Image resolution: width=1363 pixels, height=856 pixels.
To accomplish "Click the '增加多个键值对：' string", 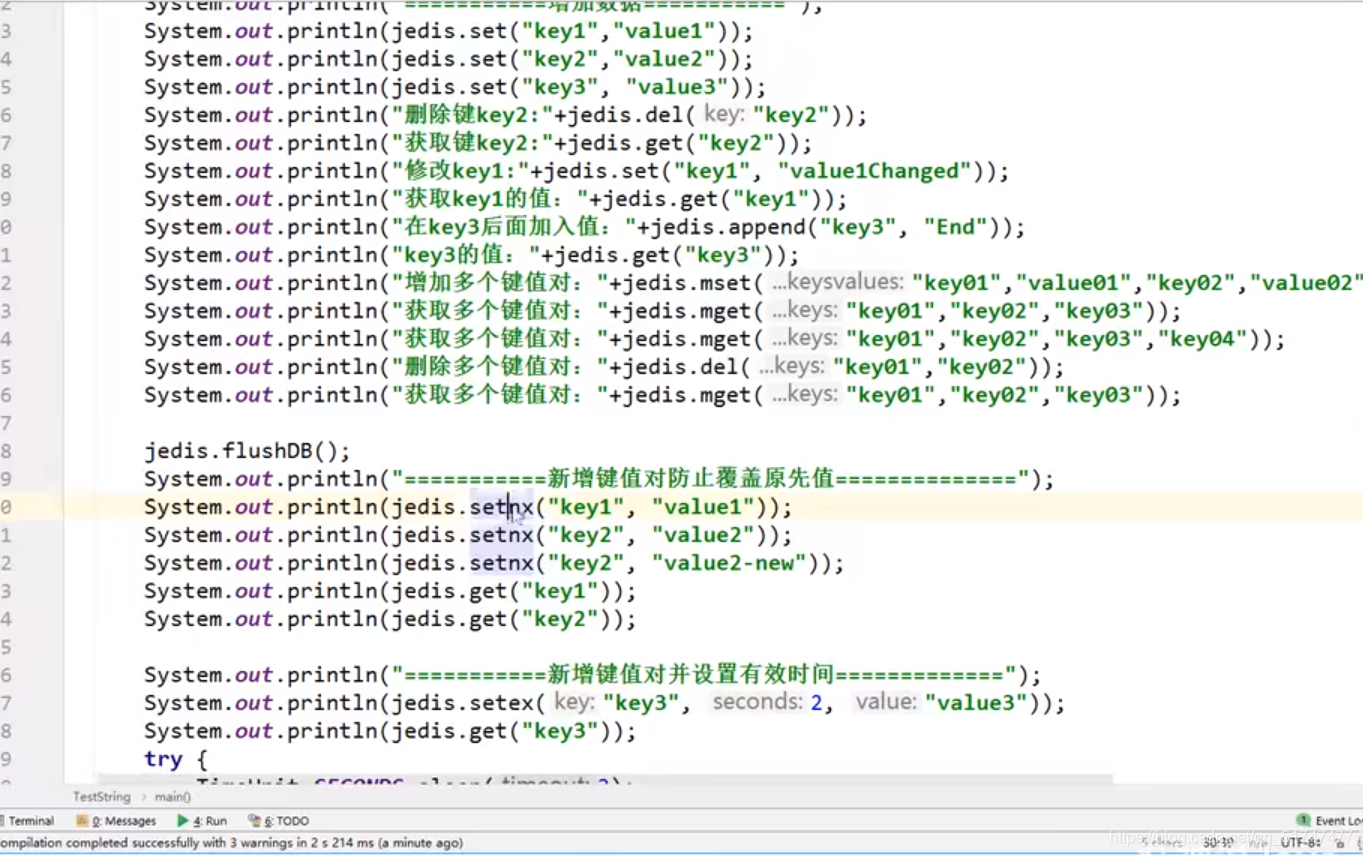I will 500,283.
